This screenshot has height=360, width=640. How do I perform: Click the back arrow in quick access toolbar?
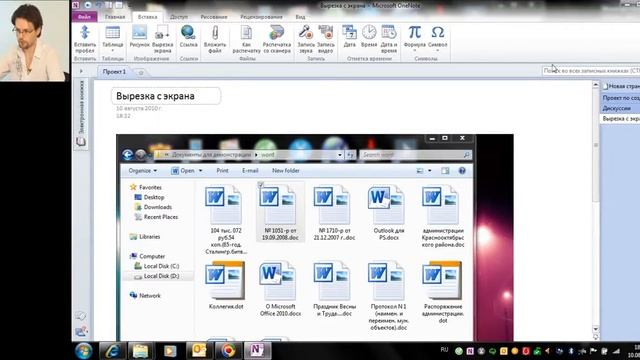pos(88,5)
